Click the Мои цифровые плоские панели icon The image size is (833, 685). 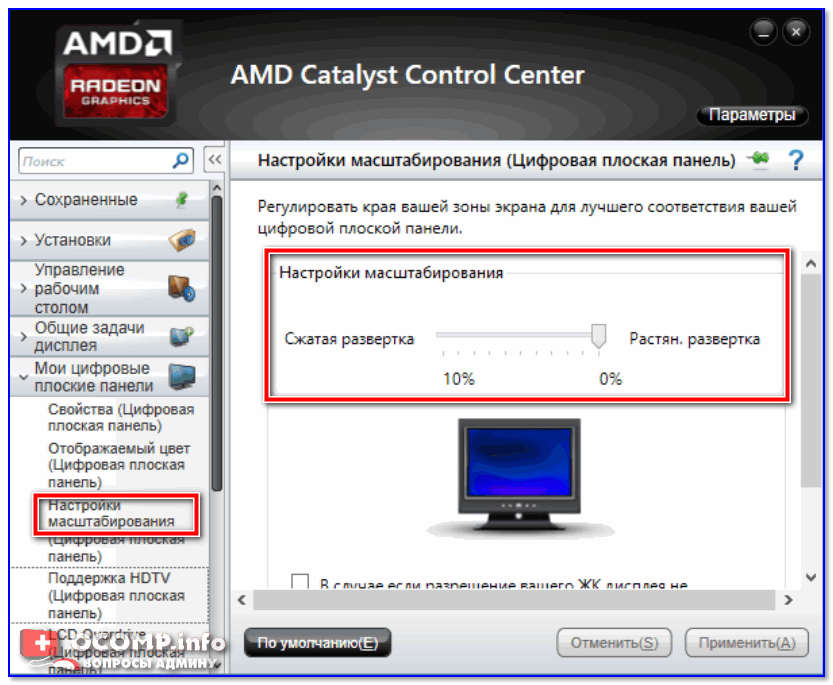click(x=182, y=376)
